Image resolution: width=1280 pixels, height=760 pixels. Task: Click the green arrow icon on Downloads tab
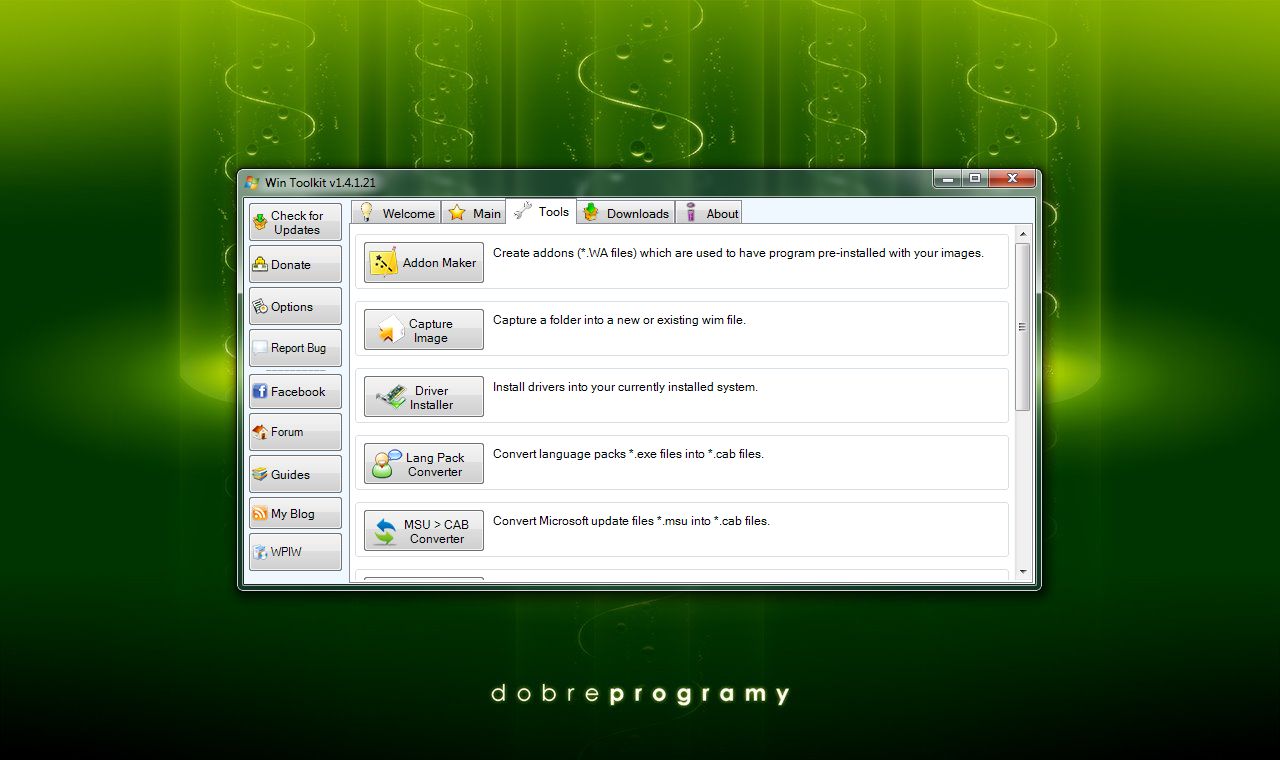(x=591, y=212)
